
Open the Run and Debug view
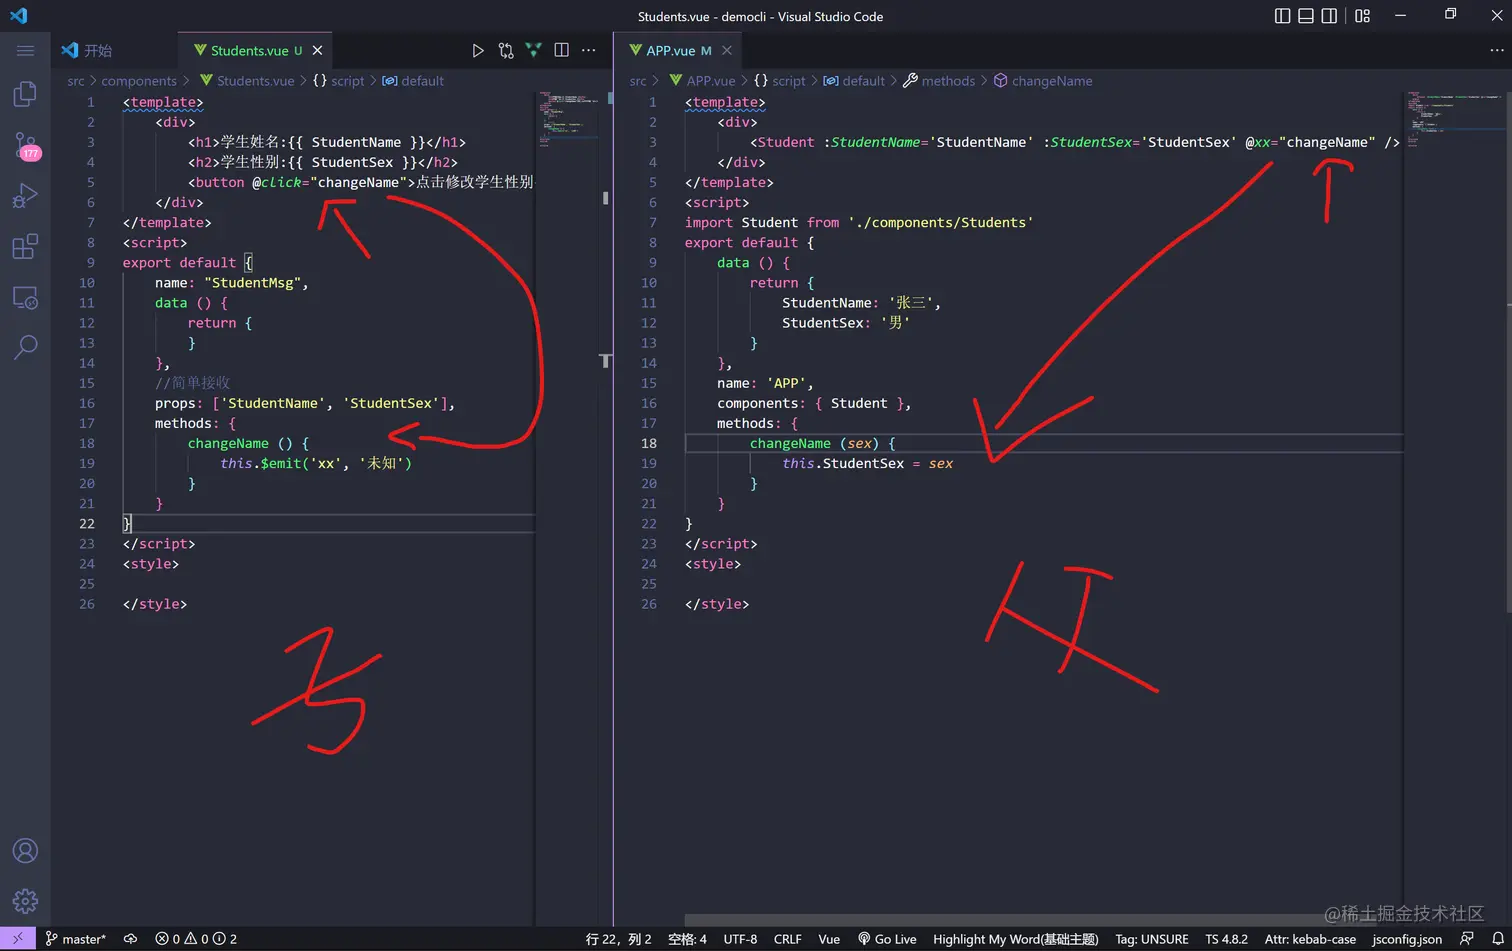[x=25, y=196]
